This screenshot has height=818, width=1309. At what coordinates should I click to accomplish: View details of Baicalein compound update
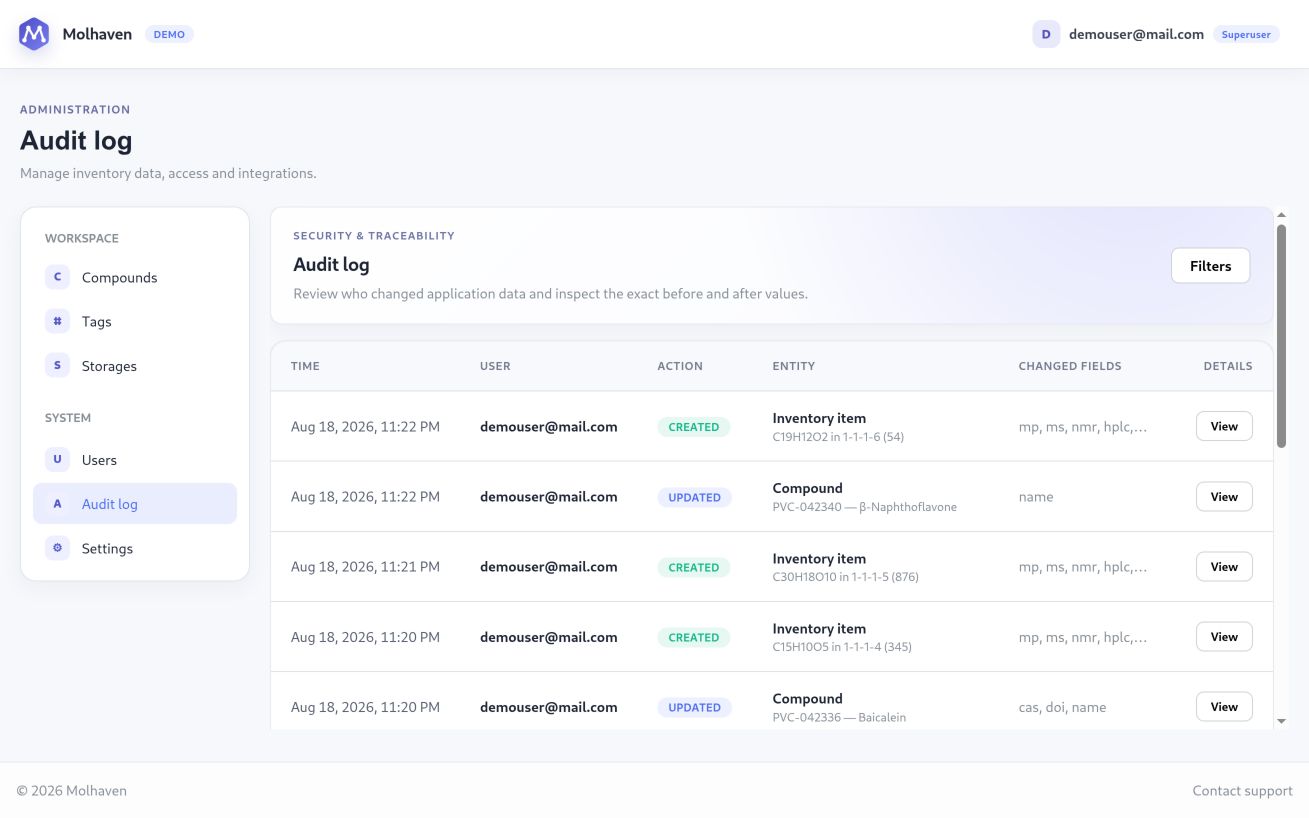pos(1224,706)
